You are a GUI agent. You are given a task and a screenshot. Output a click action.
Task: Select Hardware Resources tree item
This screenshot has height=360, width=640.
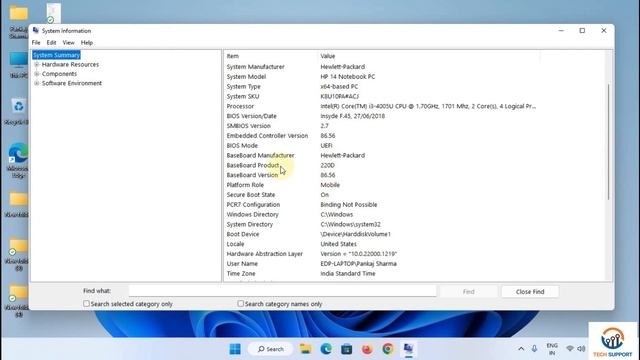click(70, 64)
